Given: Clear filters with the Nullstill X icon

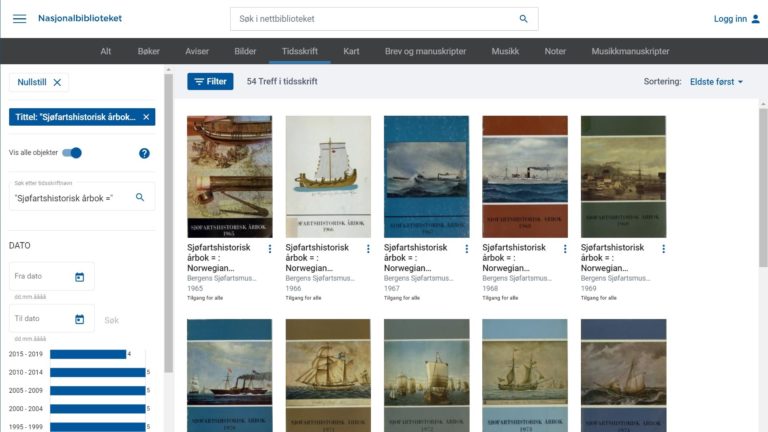Looking at the screenshot, I should (57, 82).
